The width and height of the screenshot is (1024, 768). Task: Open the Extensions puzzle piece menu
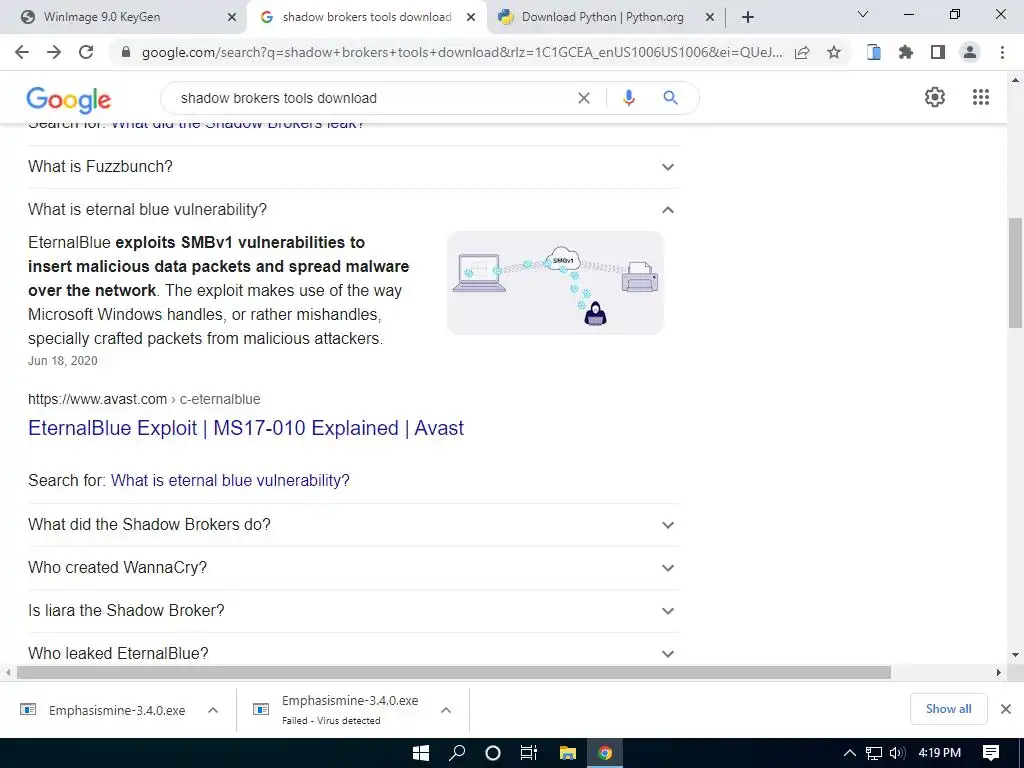pos(906,52)
